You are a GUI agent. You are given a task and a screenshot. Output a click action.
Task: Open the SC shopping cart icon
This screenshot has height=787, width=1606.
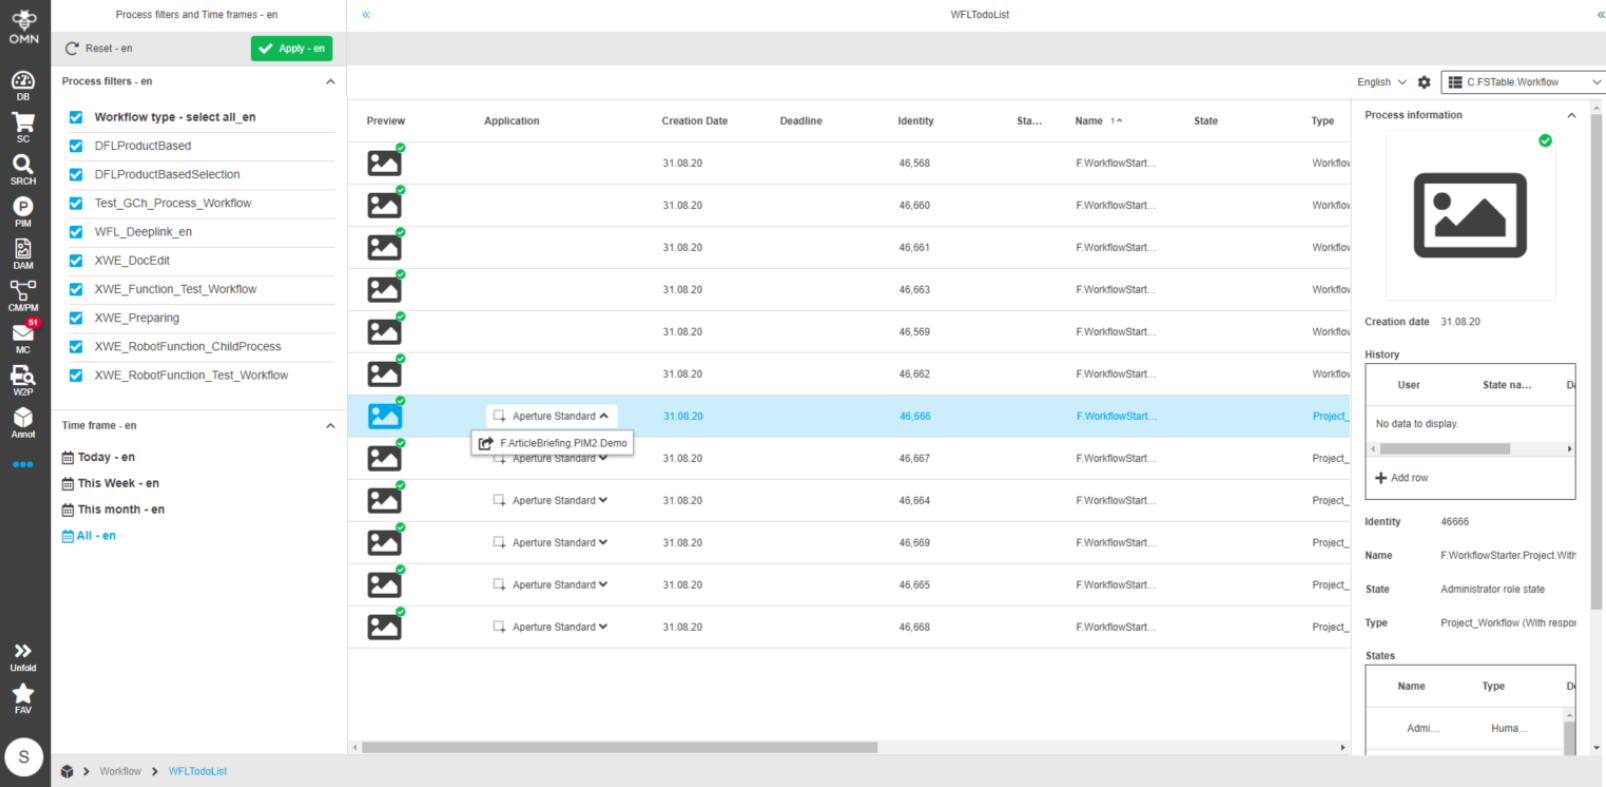23,126
